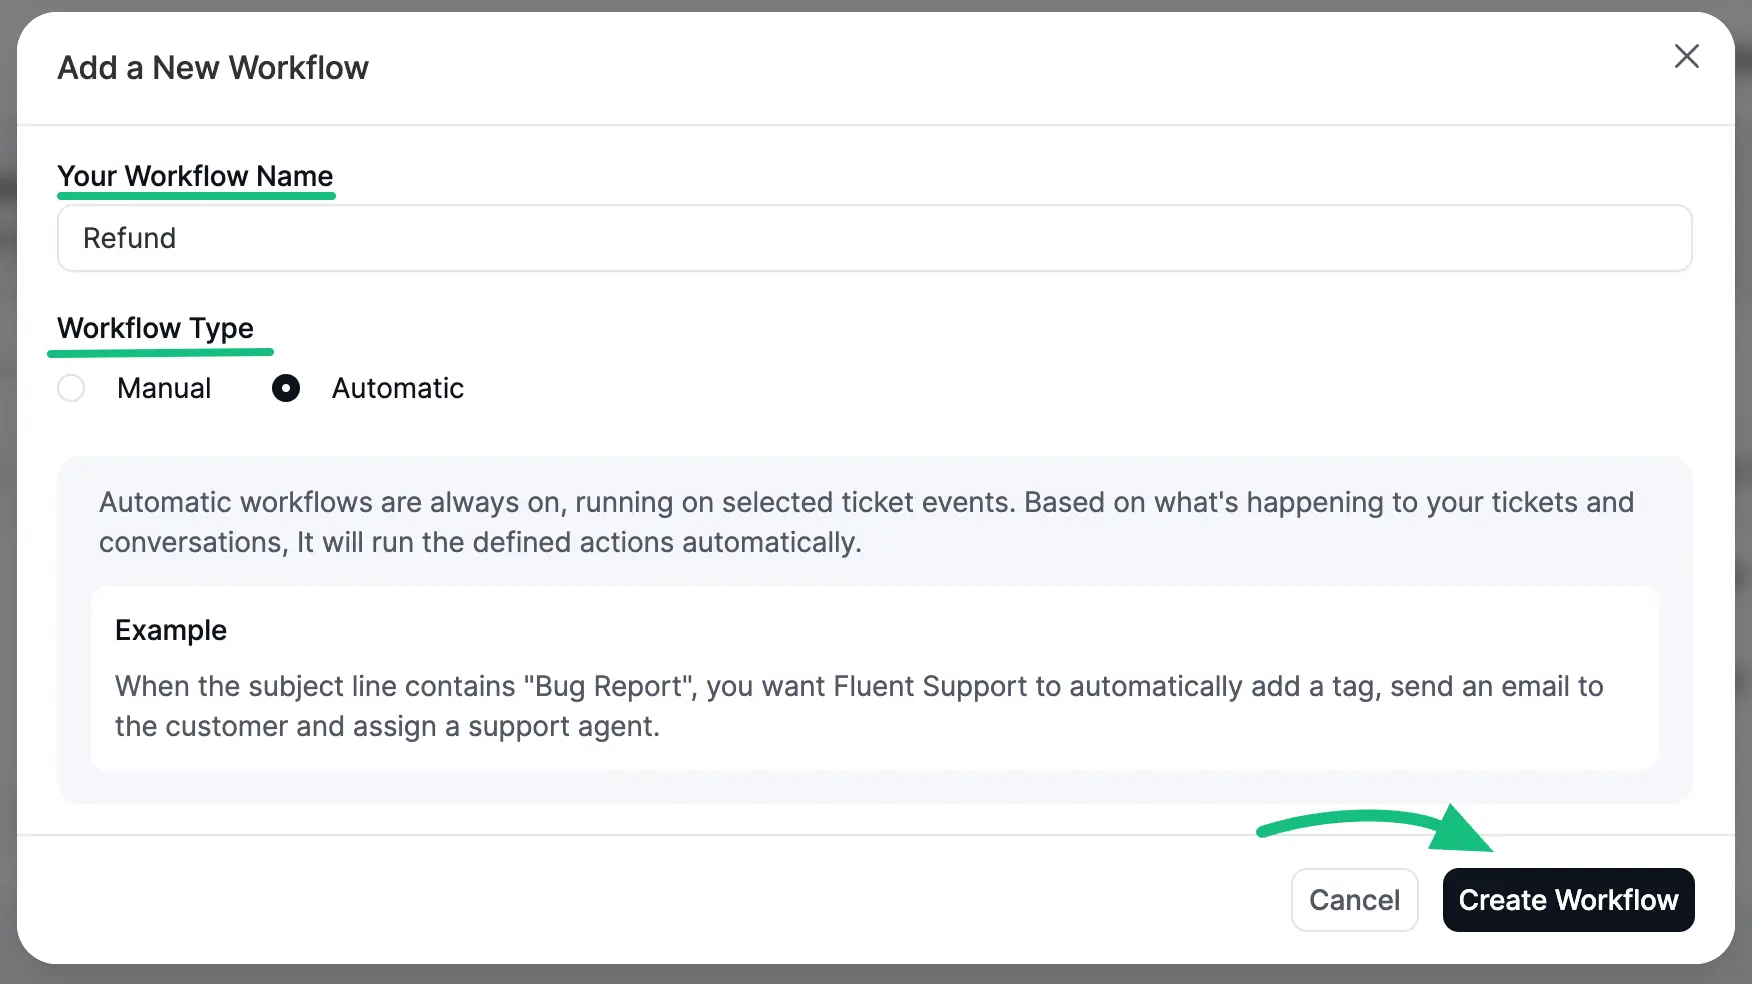This screenshot has height=984, width=1752.
Task: Click the underlined Your Workflow Name label
Action: 196,176
